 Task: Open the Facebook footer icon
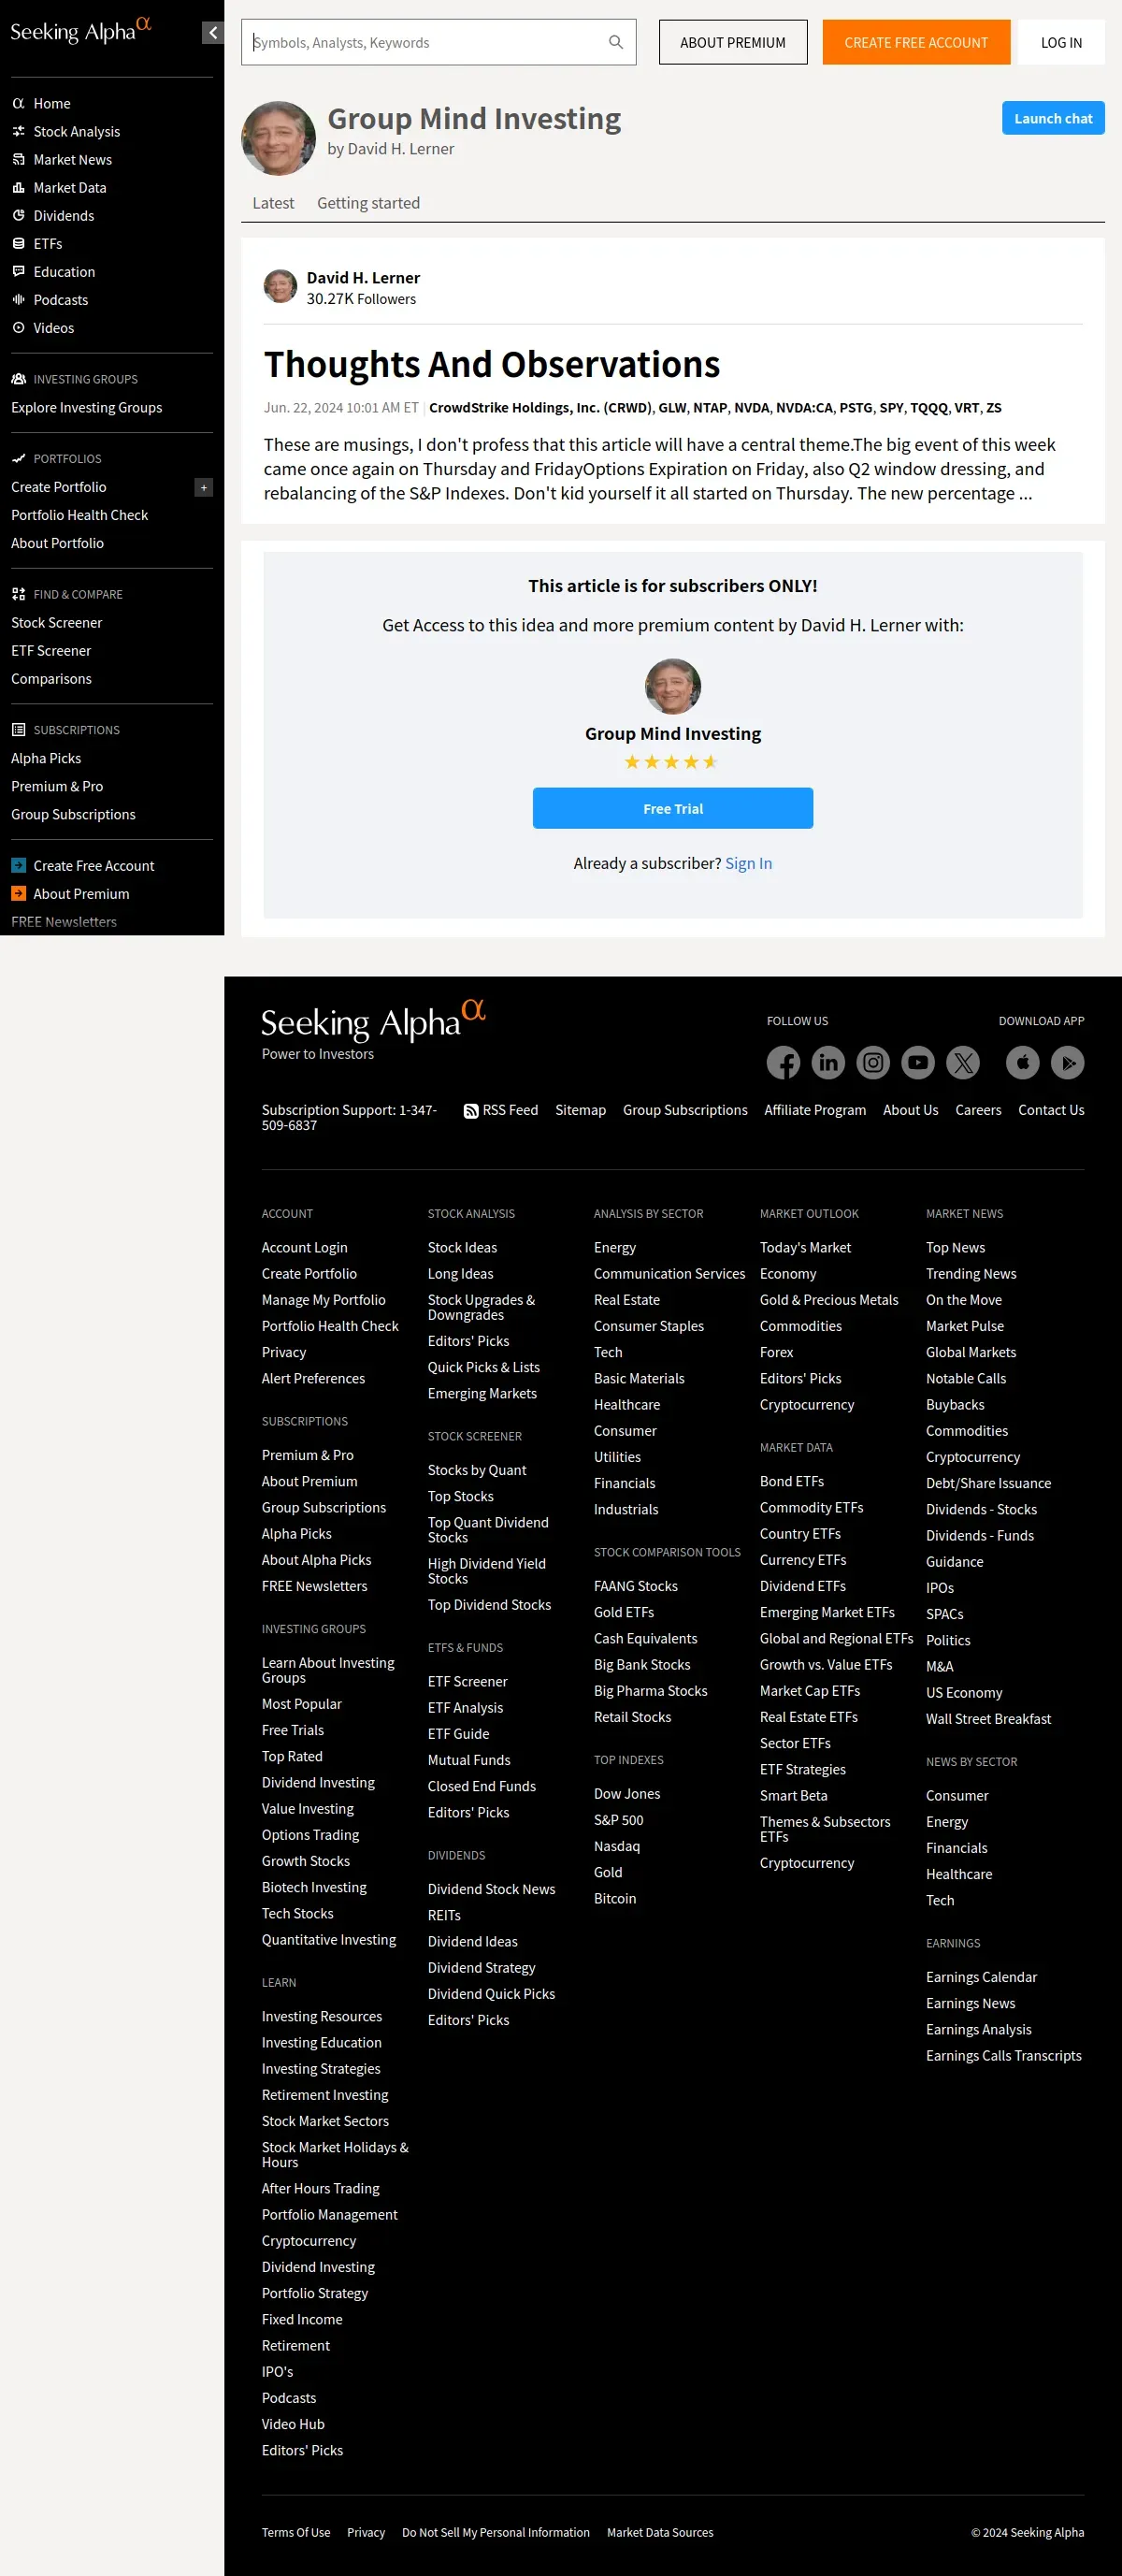pyautogui.click(x=783, y=1063)
